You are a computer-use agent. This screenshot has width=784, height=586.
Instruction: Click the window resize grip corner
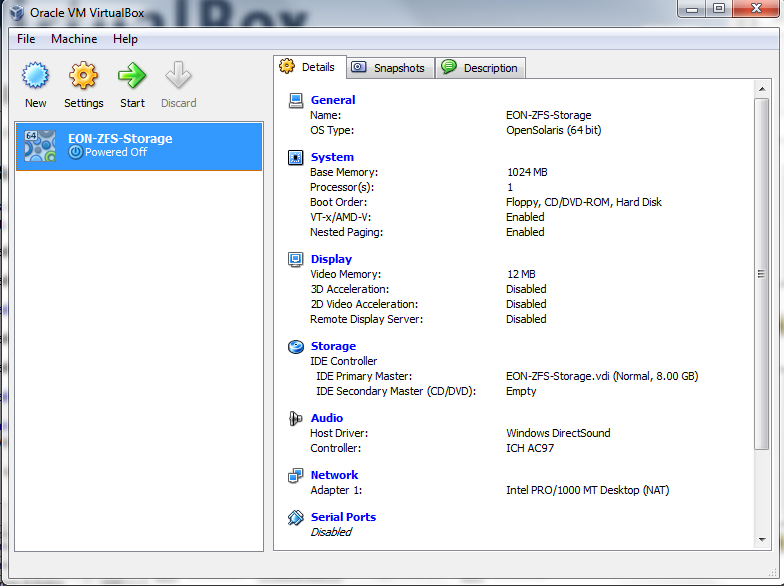pos(772,572)
